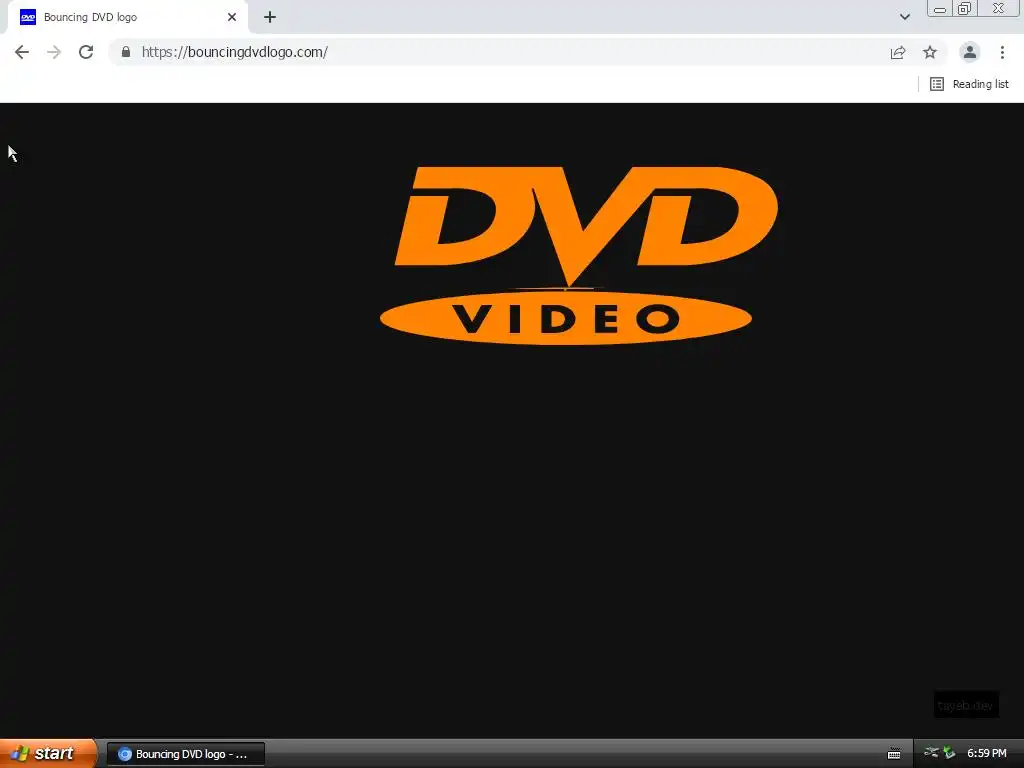
Task: Open the user profile menu
Action: click(x=970, y=52)
